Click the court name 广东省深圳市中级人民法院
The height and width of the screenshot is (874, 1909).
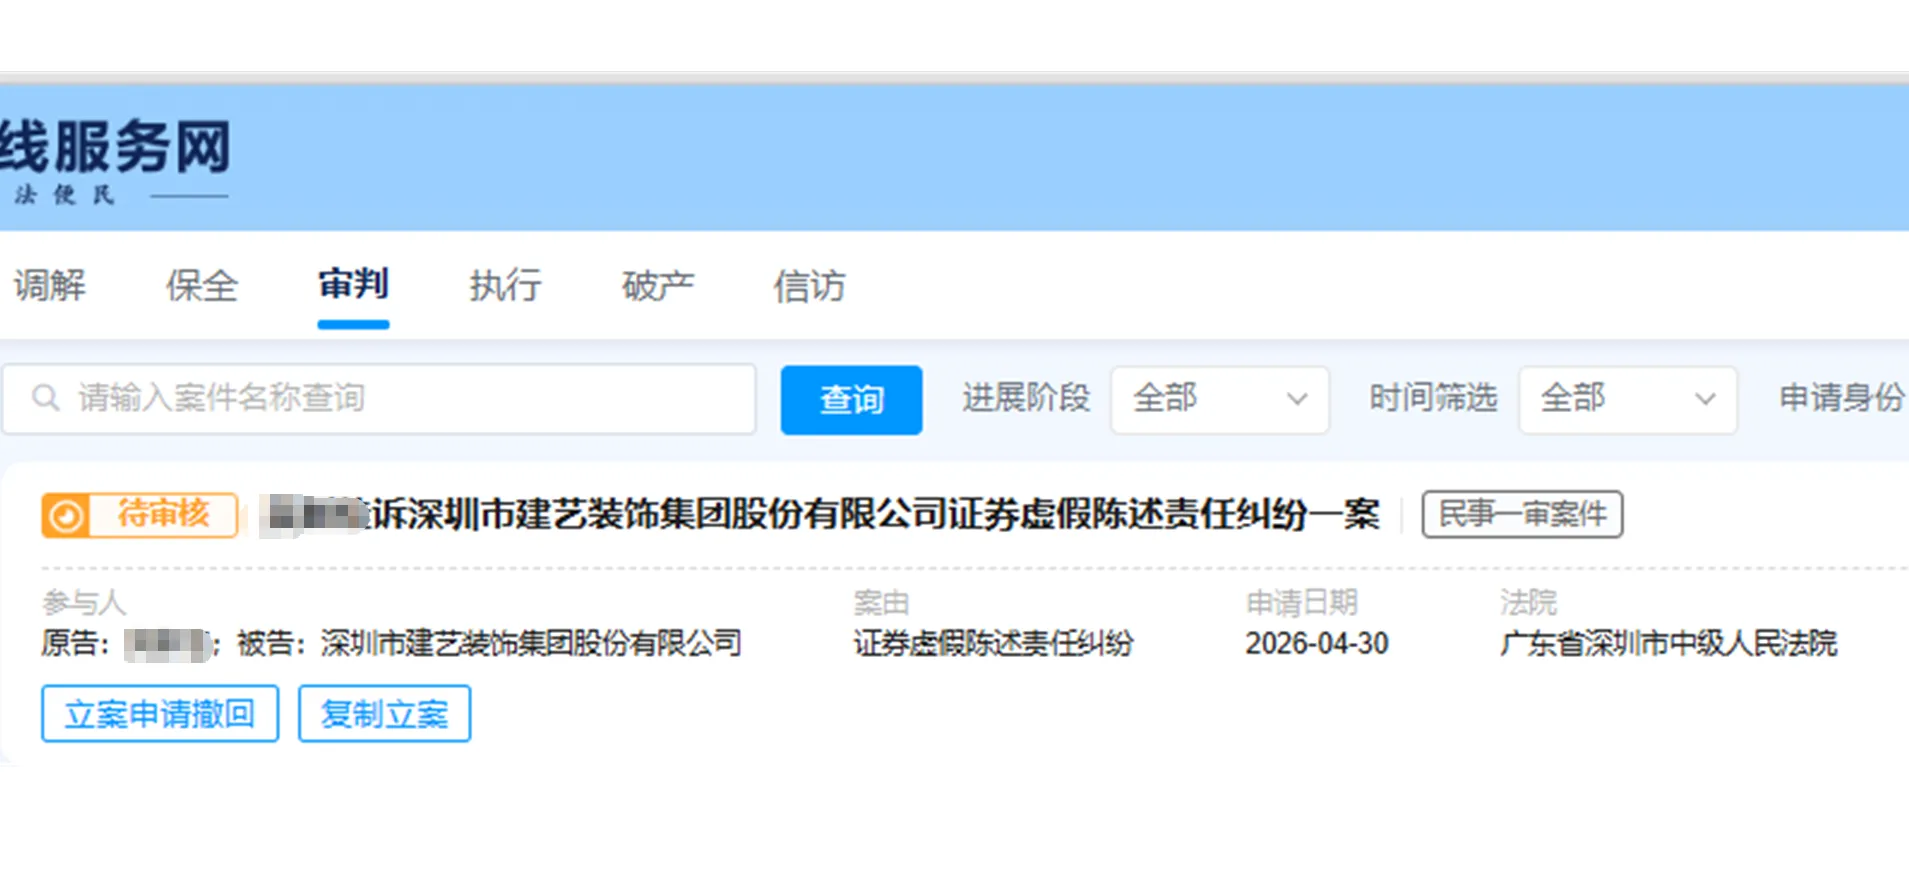(1668, 644)
